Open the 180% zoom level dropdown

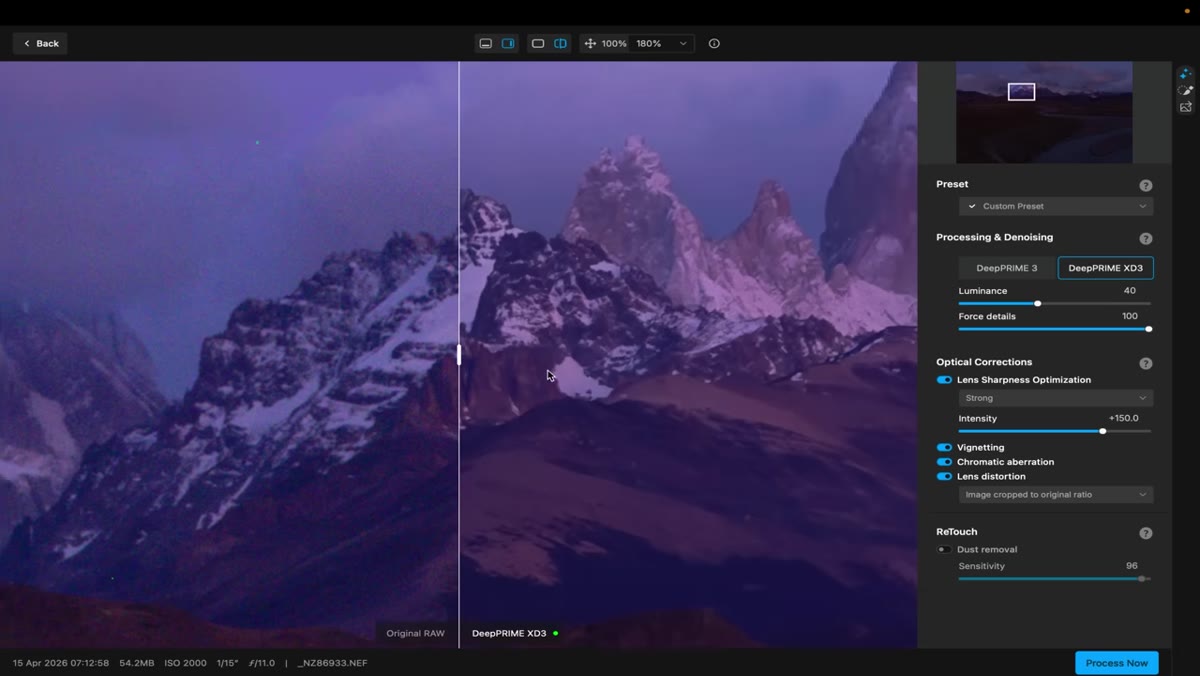[662, 44]
